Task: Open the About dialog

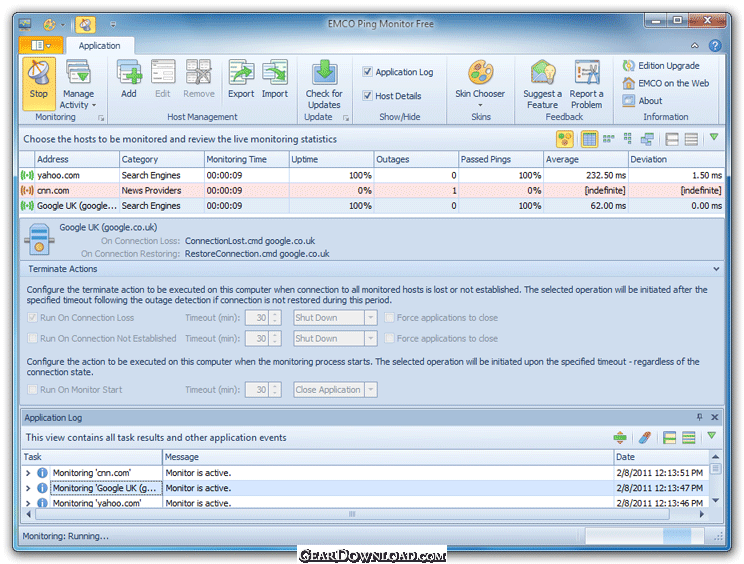Action: pyautogui.click(x=642, y=101)
